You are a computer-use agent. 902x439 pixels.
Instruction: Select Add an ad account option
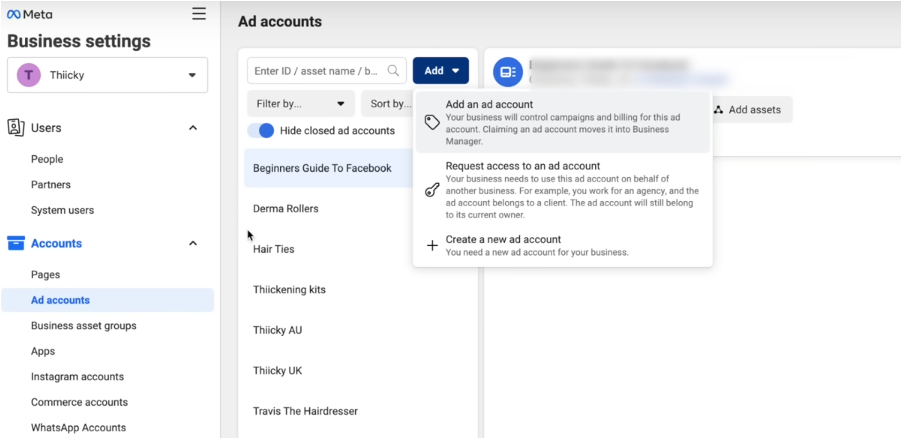point(563,122)
